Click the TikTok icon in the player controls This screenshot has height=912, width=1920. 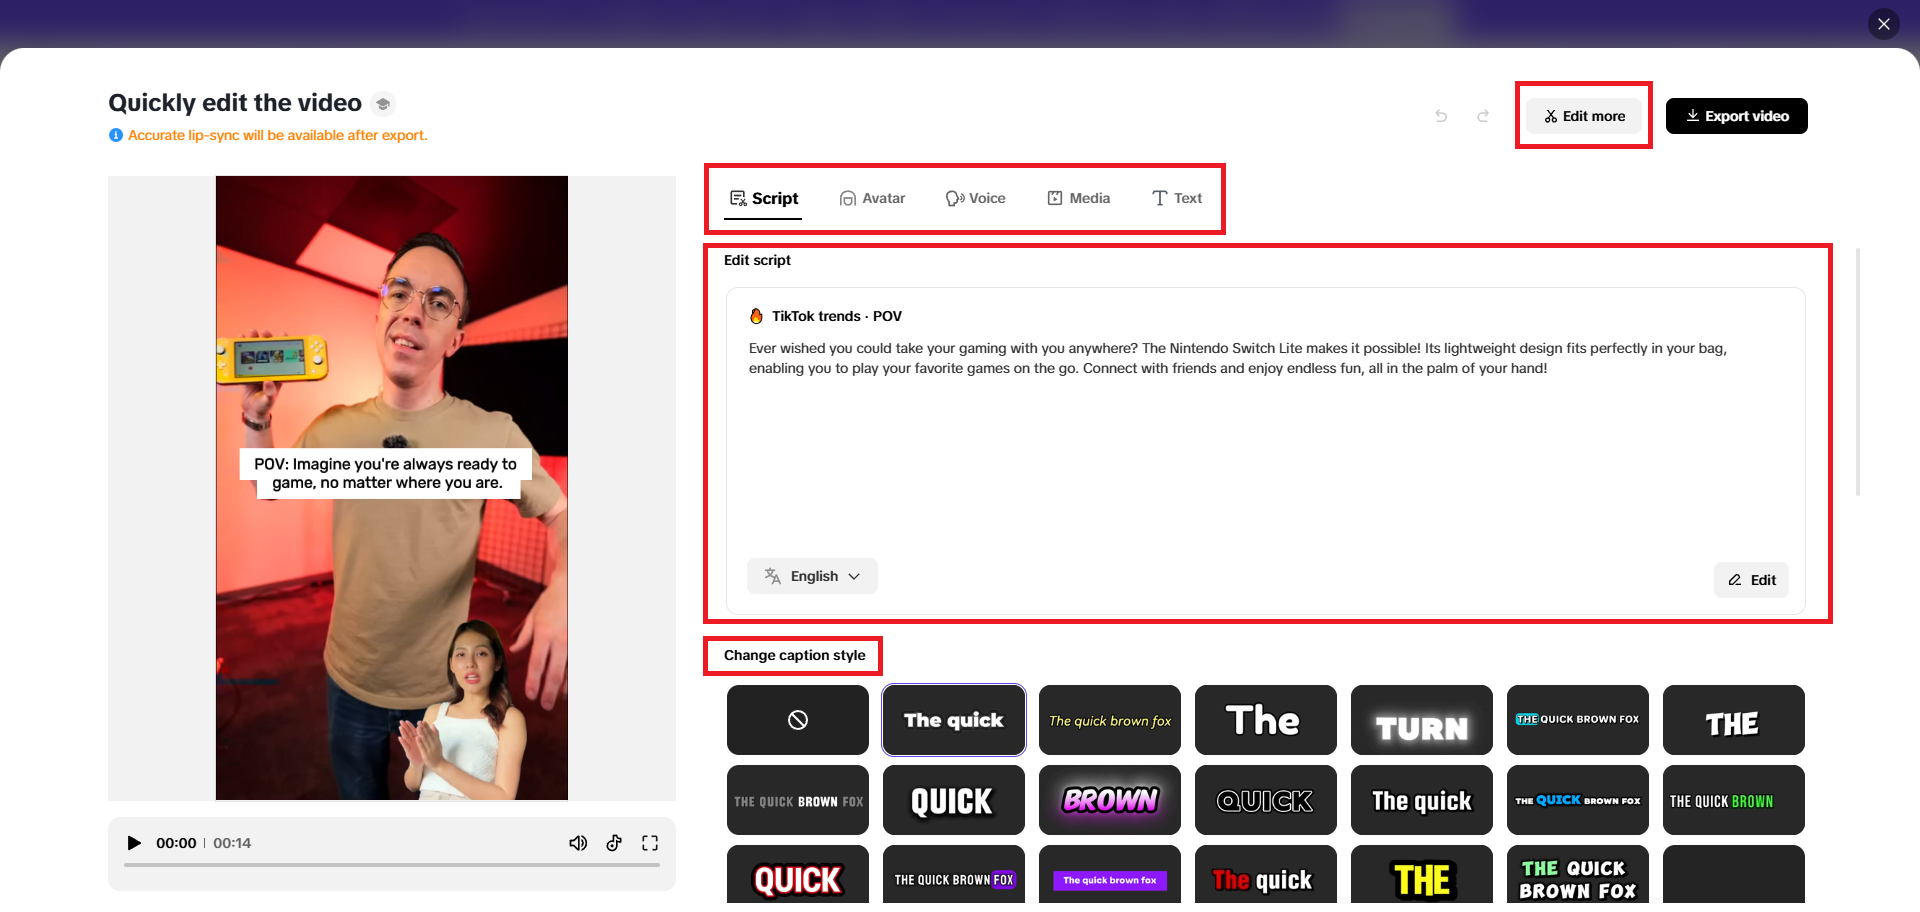(x=614, y=843)
